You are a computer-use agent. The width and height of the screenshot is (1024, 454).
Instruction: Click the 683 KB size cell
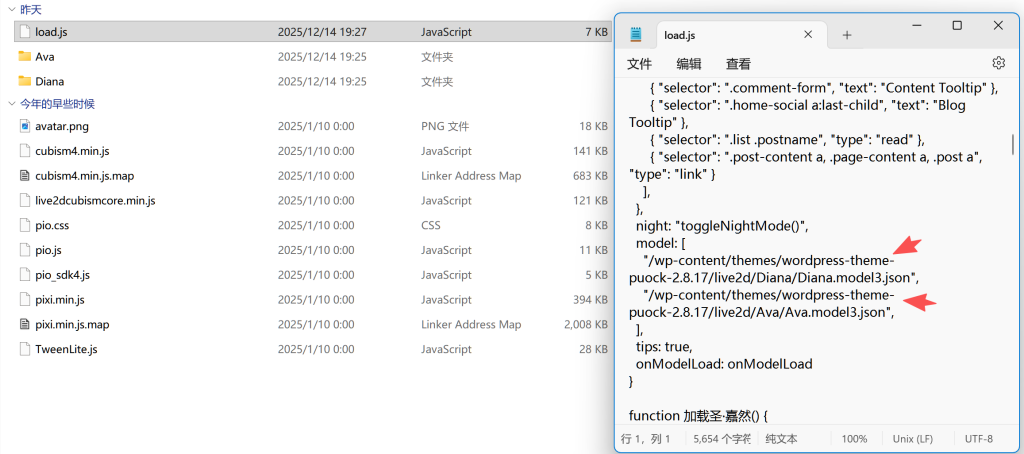point(590,176)
